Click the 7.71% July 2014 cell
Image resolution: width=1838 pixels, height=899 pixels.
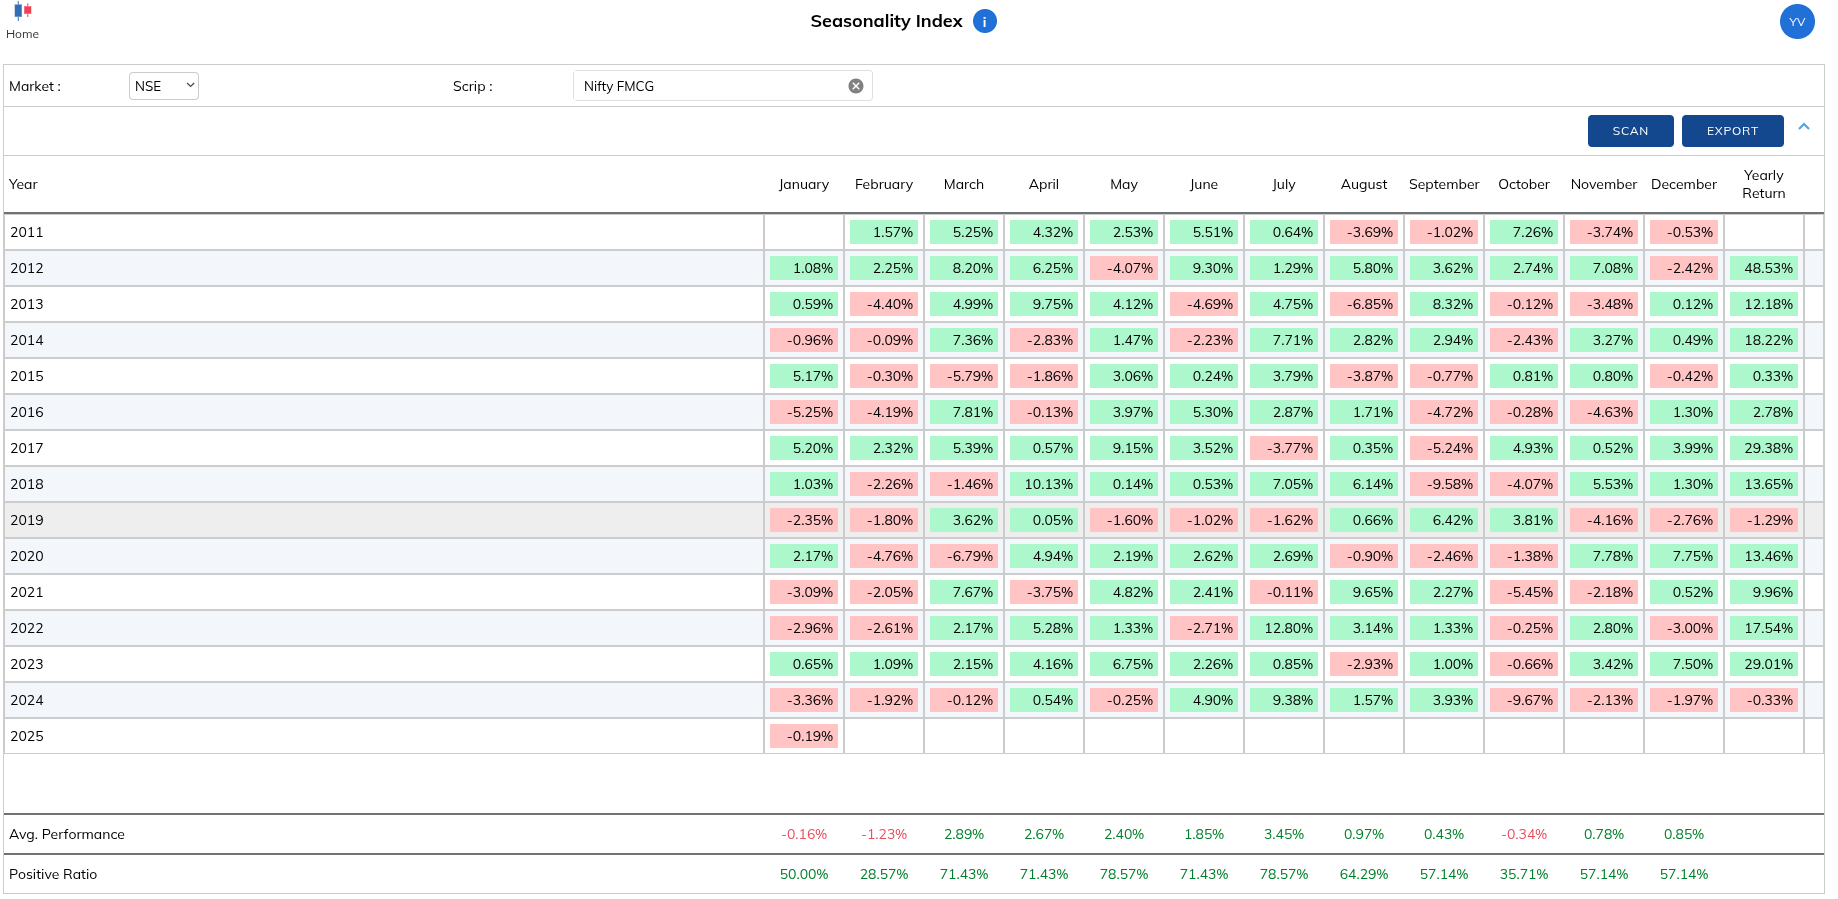pyautogui.click(x=1284, y=340)
